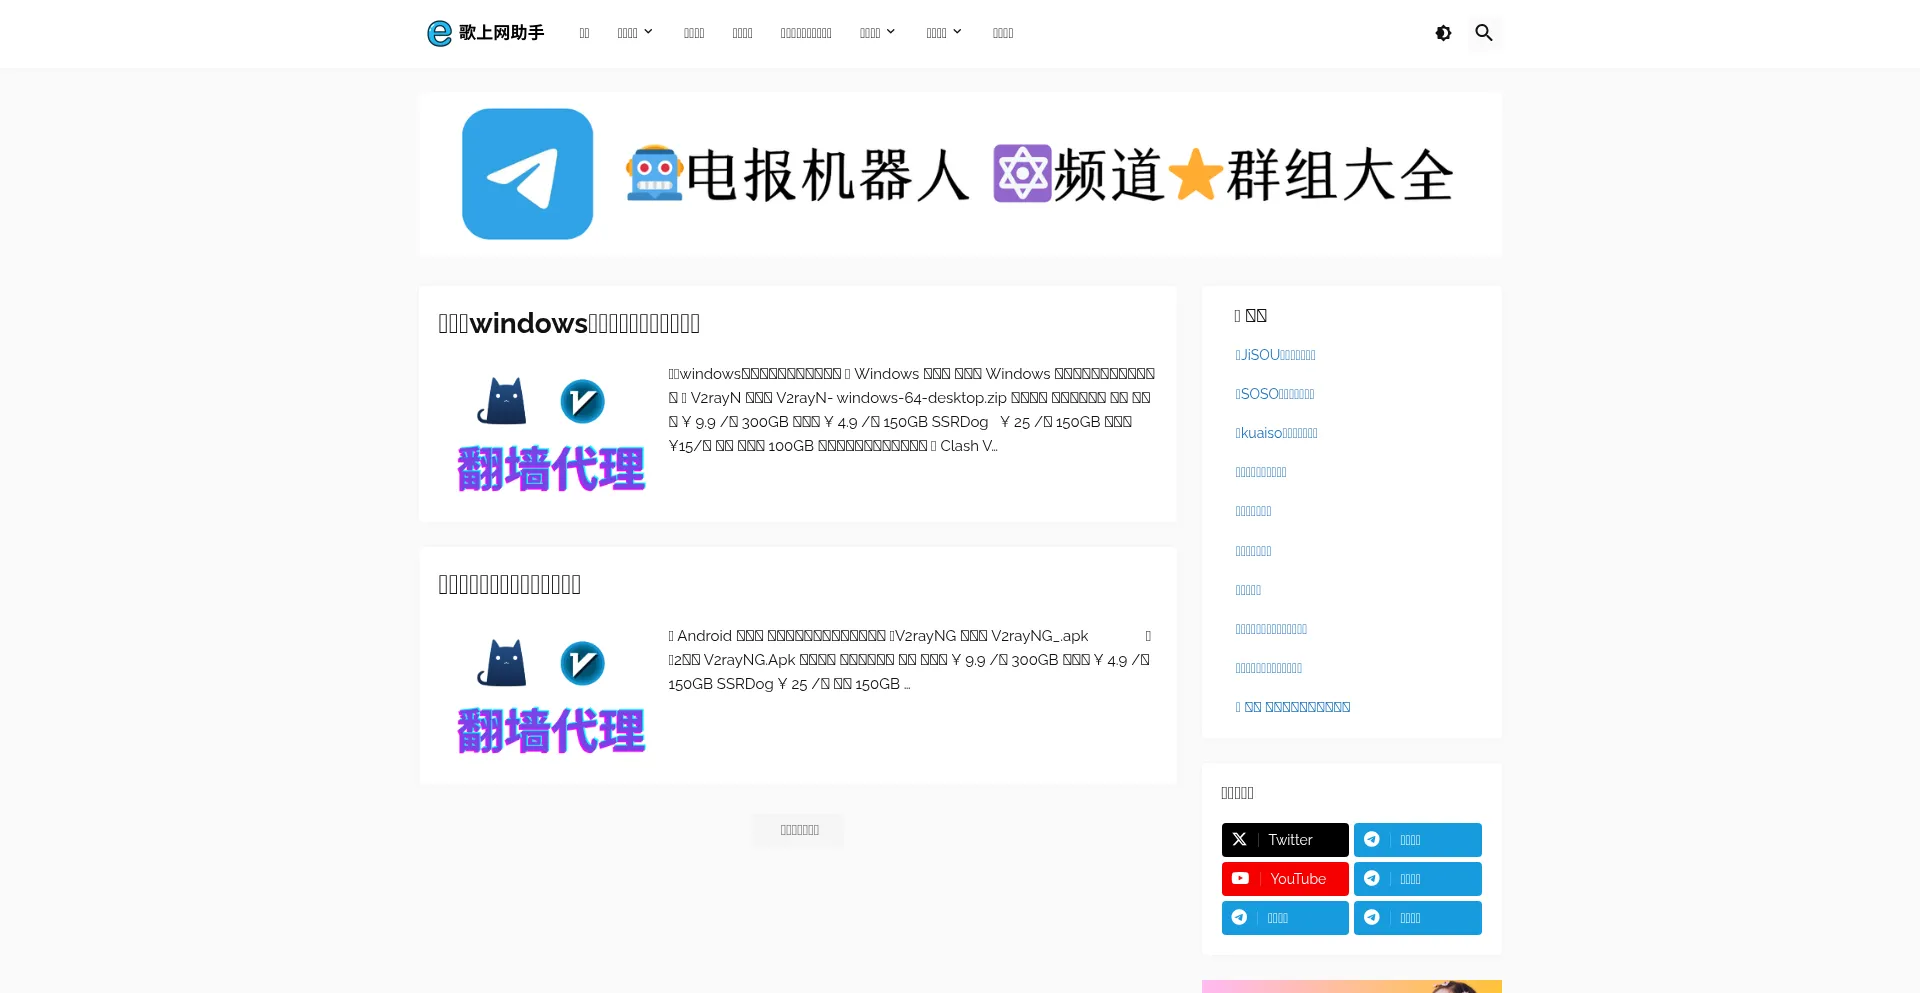Click the load-more button below the articles
This screenshot has height=993, width=1920.
tap(799, 830)
